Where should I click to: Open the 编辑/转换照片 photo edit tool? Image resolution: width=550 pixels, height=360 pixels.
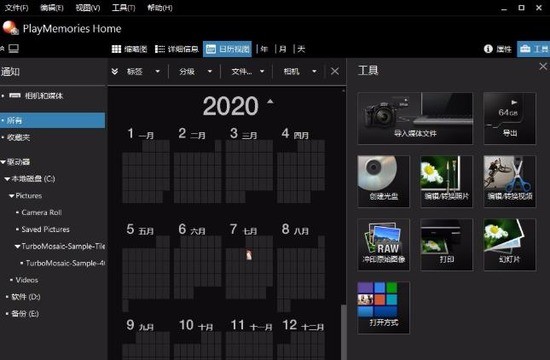(447, 181)
